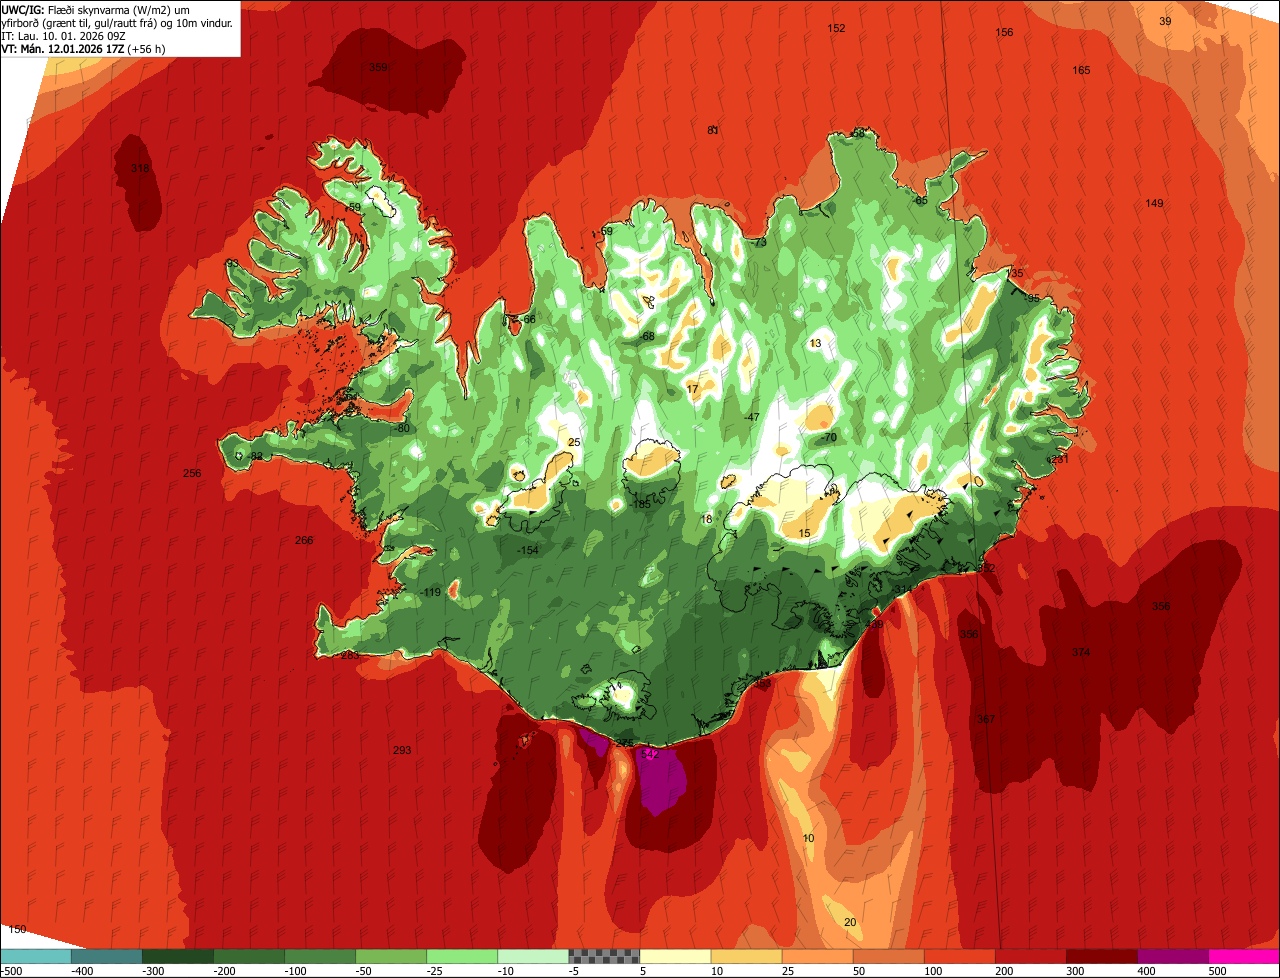Select the legend swatch between -200 and -100
Image resolution: width=1280 pixels, height=978 pixels.
pos(248,956)
